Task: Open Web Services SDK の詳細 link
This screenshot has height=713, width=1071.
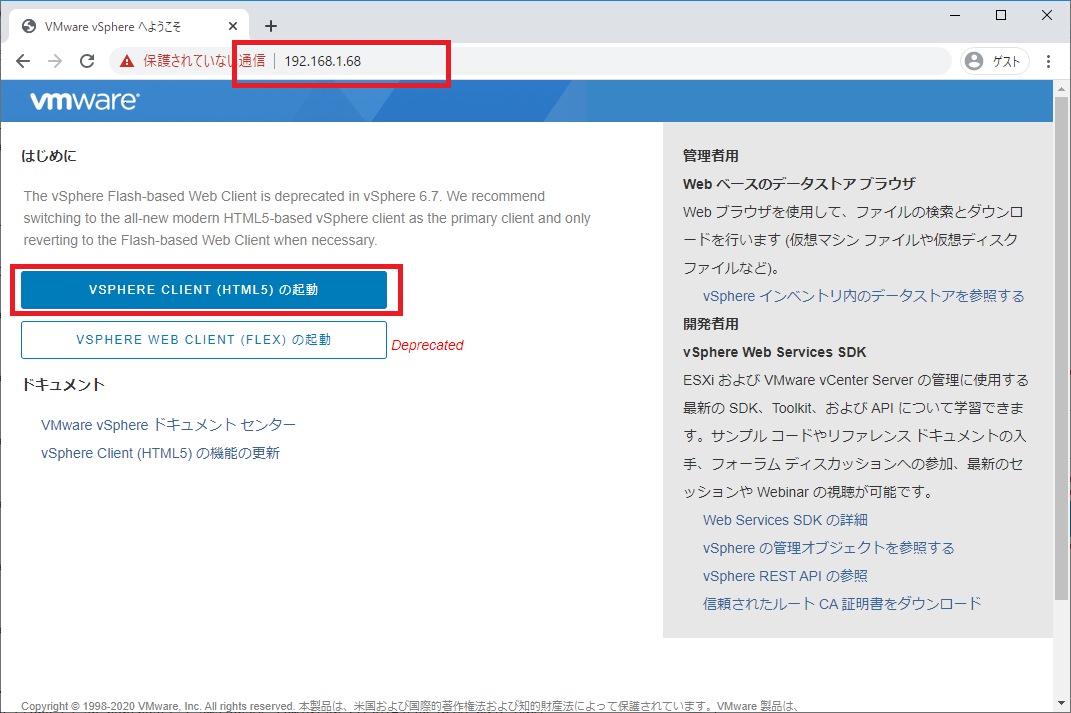Action: click(x=785, y=520)
